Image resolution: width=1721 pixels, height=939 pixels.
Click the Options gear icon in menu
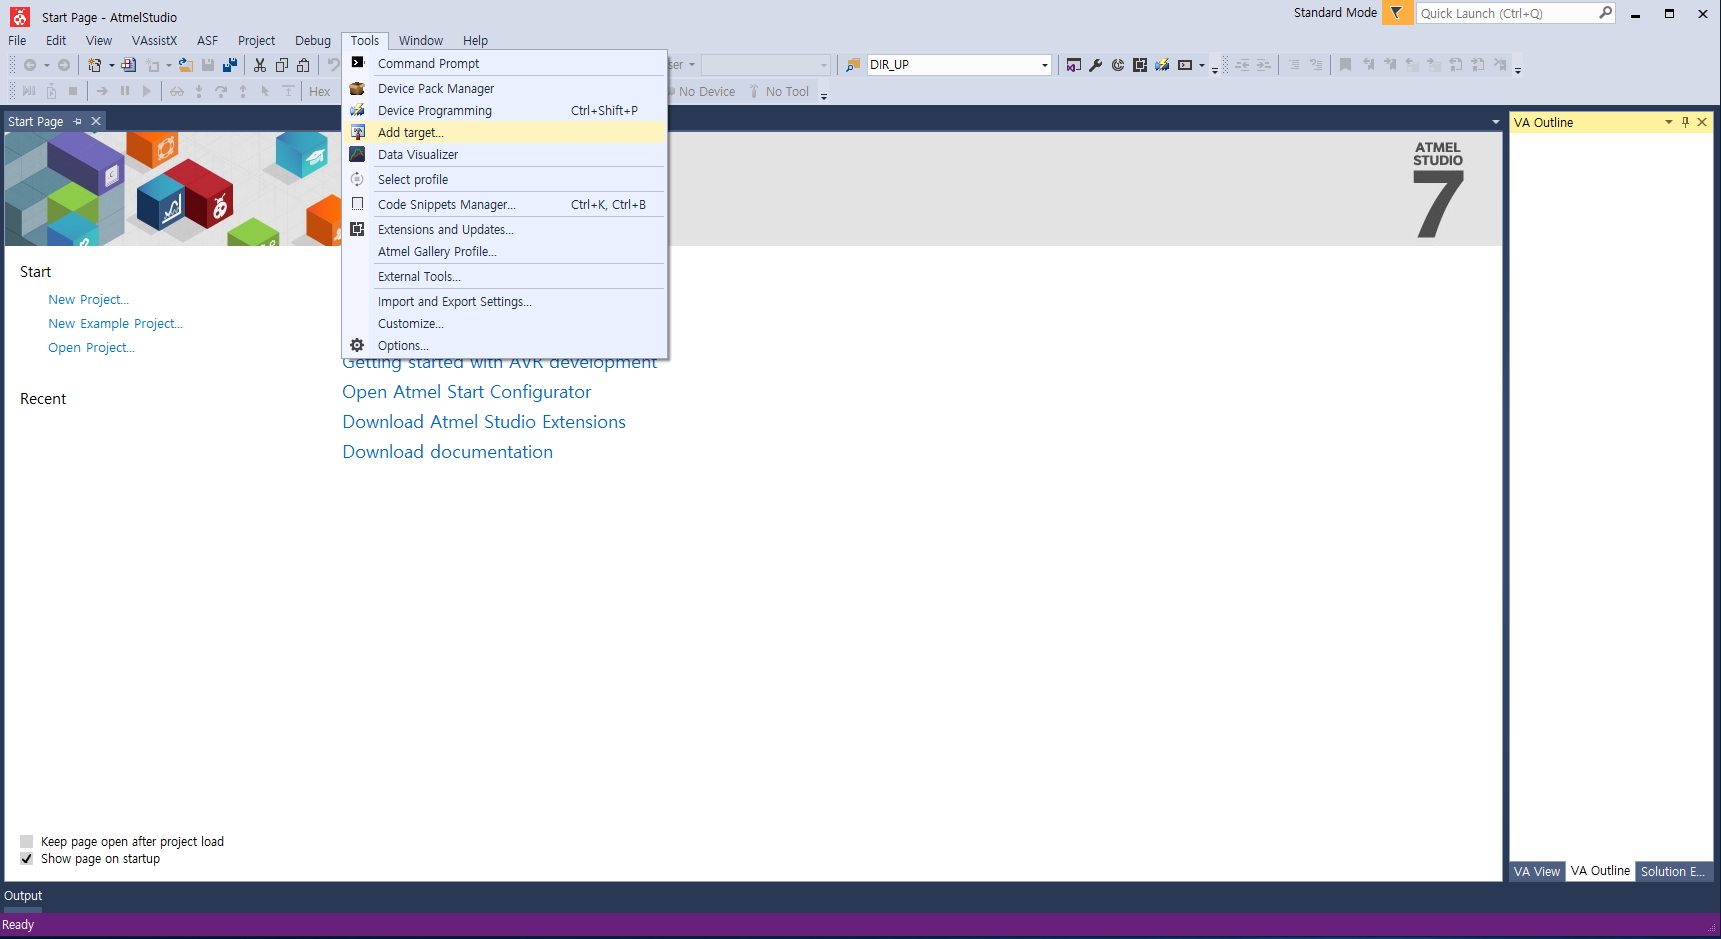point(357,345)
